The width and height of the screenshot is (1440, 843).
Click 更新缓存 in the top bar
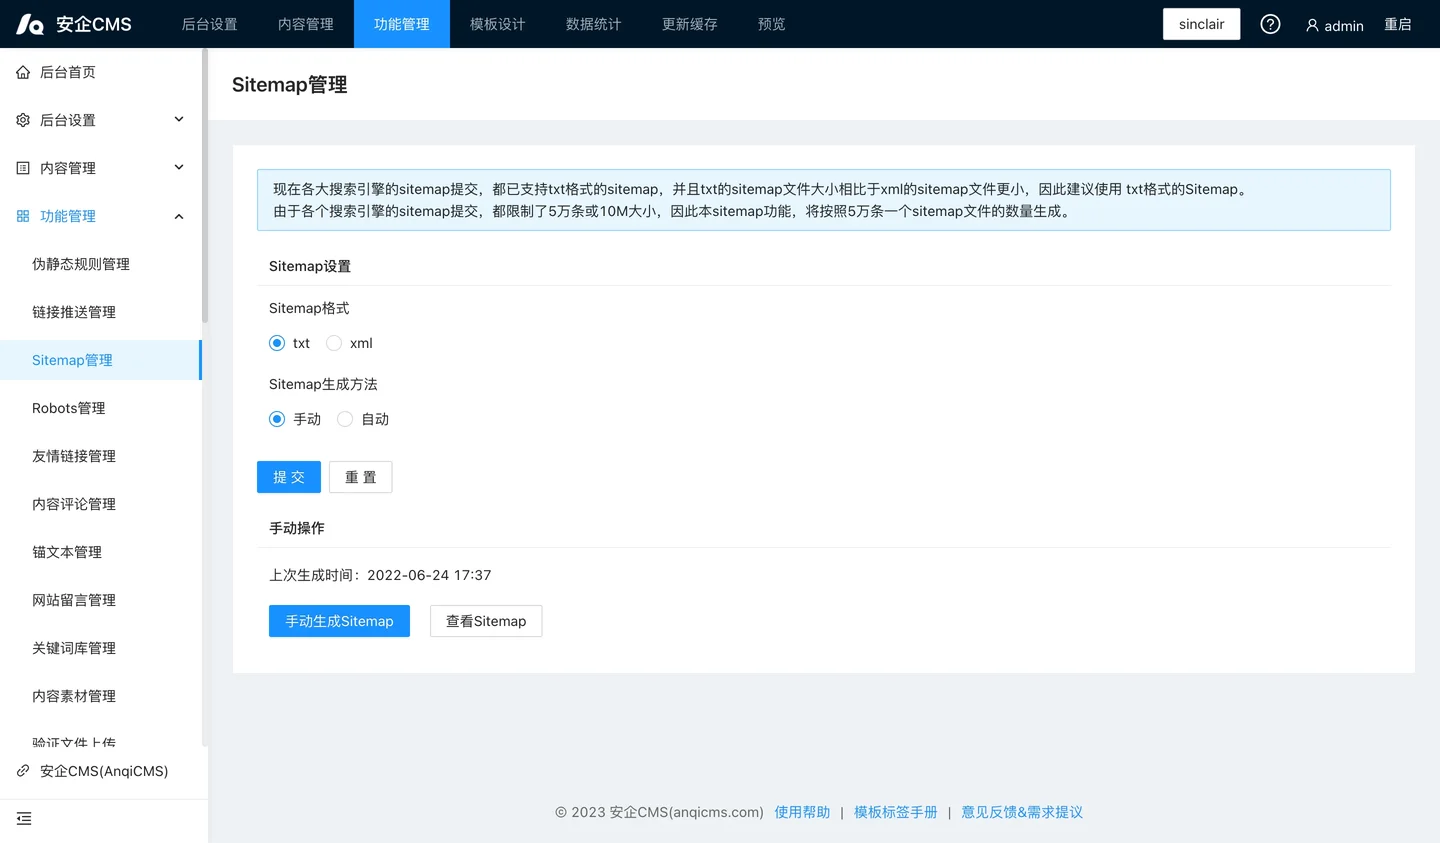click(x=690, y=24)
